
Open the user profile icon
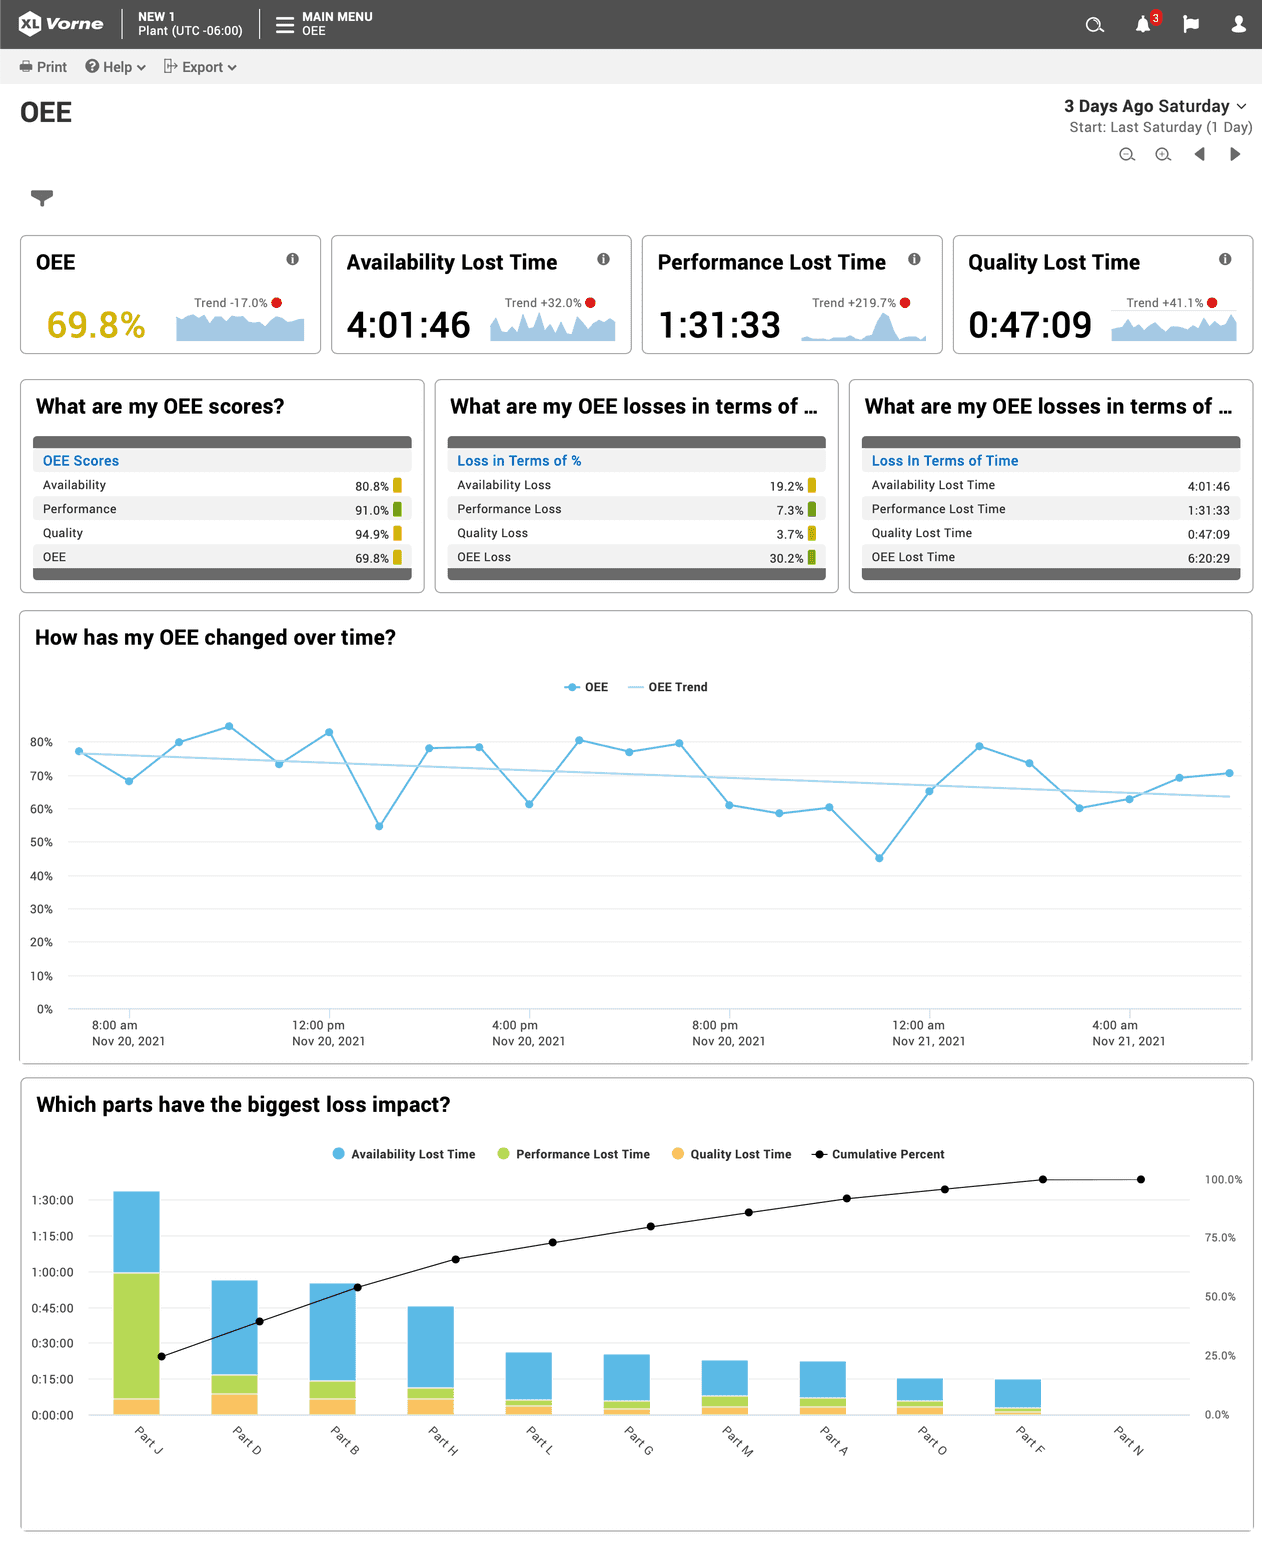tap(1238, 24)
